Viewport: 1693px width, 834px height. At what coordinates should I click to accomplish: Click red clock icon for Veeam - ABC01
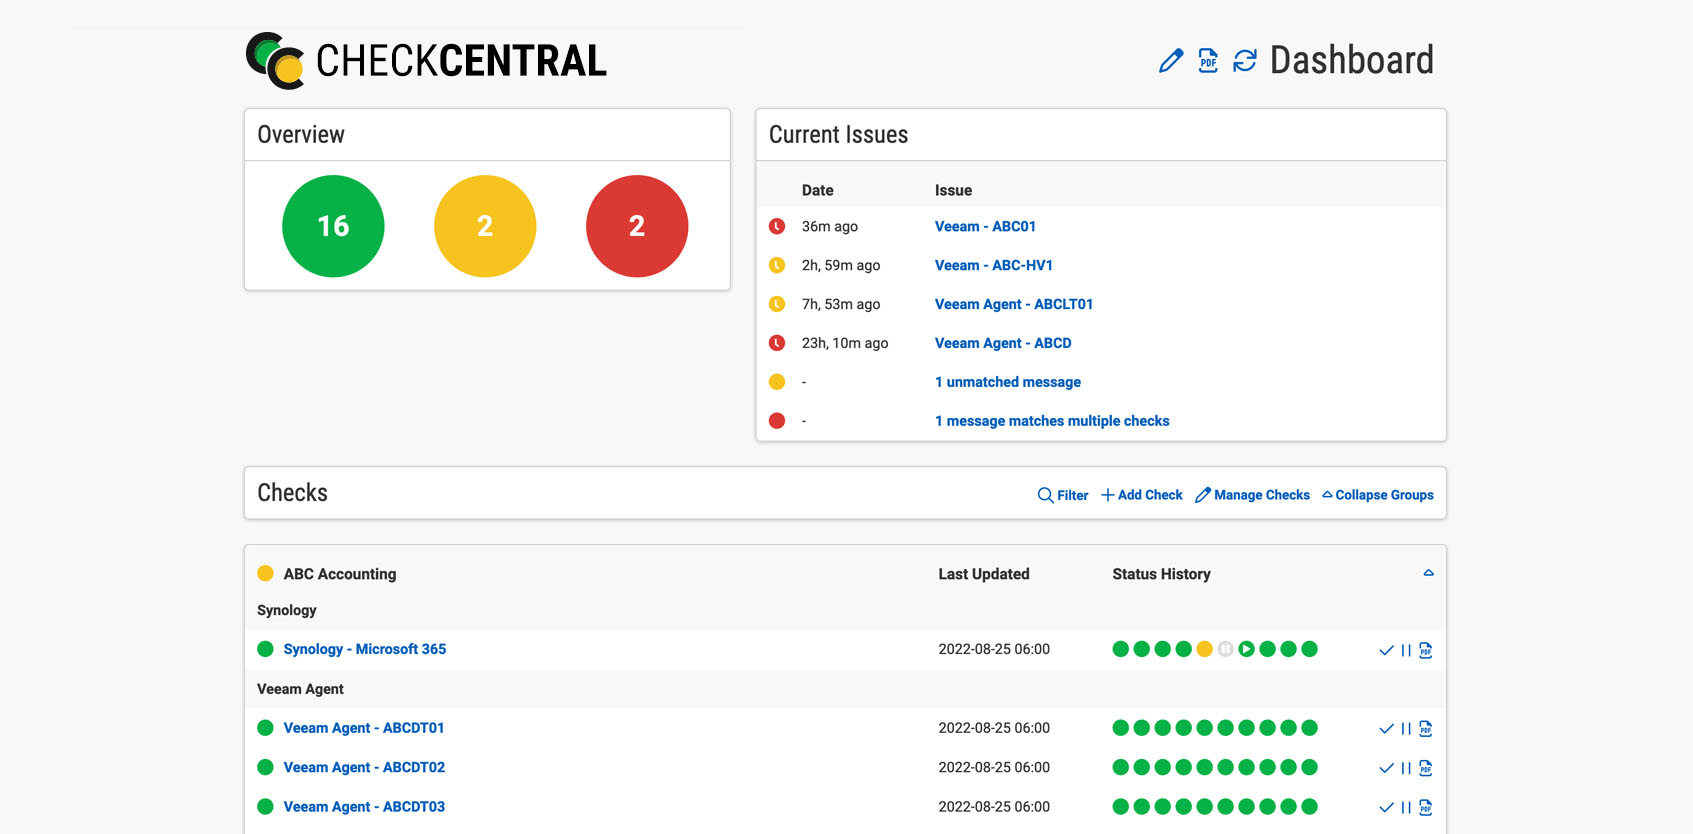point(777,226)
